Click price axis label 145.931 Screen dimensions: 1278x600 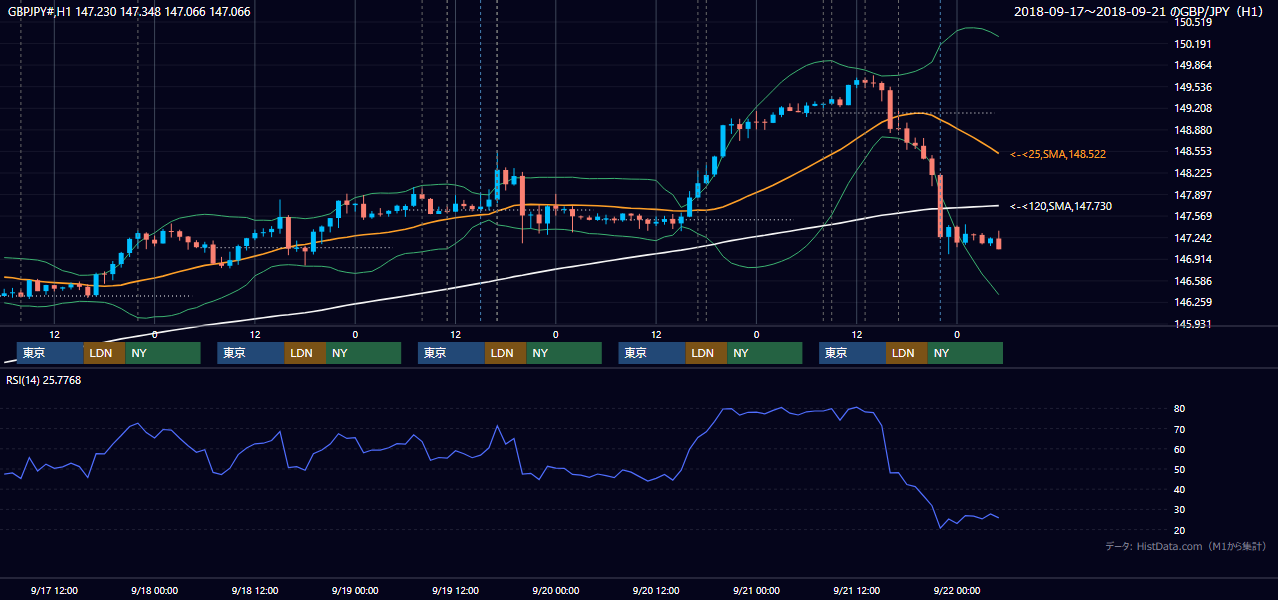pos(1195,324)
